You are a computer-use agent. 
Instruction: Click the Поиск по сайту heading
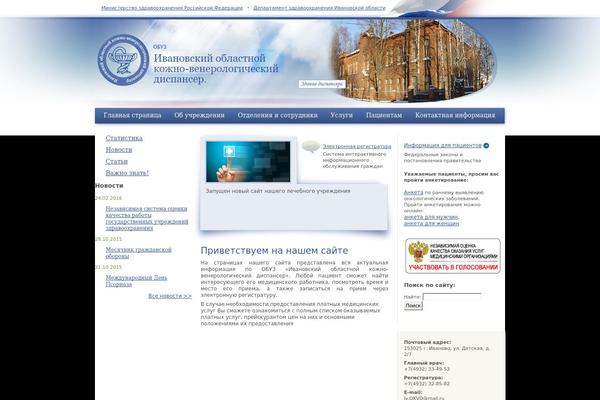click(429, 285)
